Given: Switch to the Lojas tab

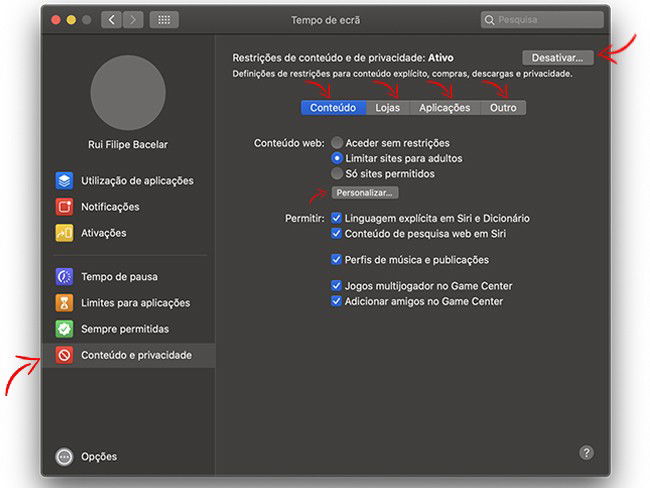Looking at the screenshot, I should click(x=387, y=107).
